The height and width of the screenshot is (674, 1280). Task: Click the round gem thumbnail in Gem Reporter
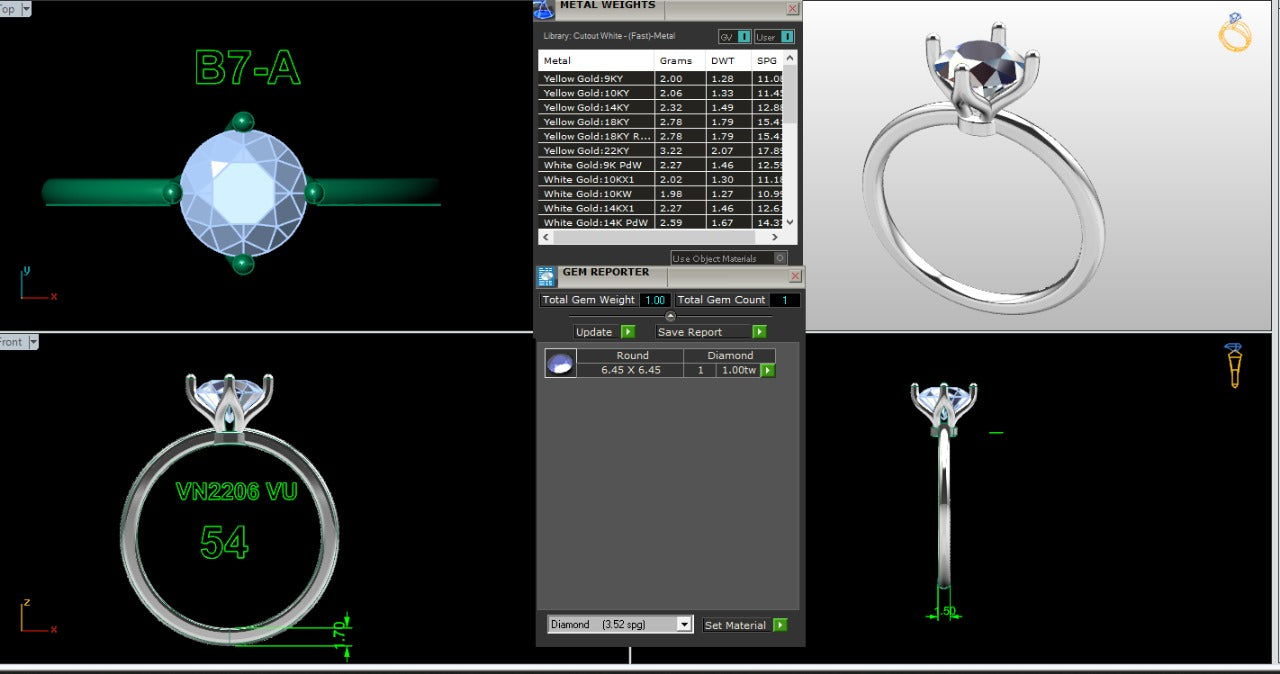(x=560, y=363)
